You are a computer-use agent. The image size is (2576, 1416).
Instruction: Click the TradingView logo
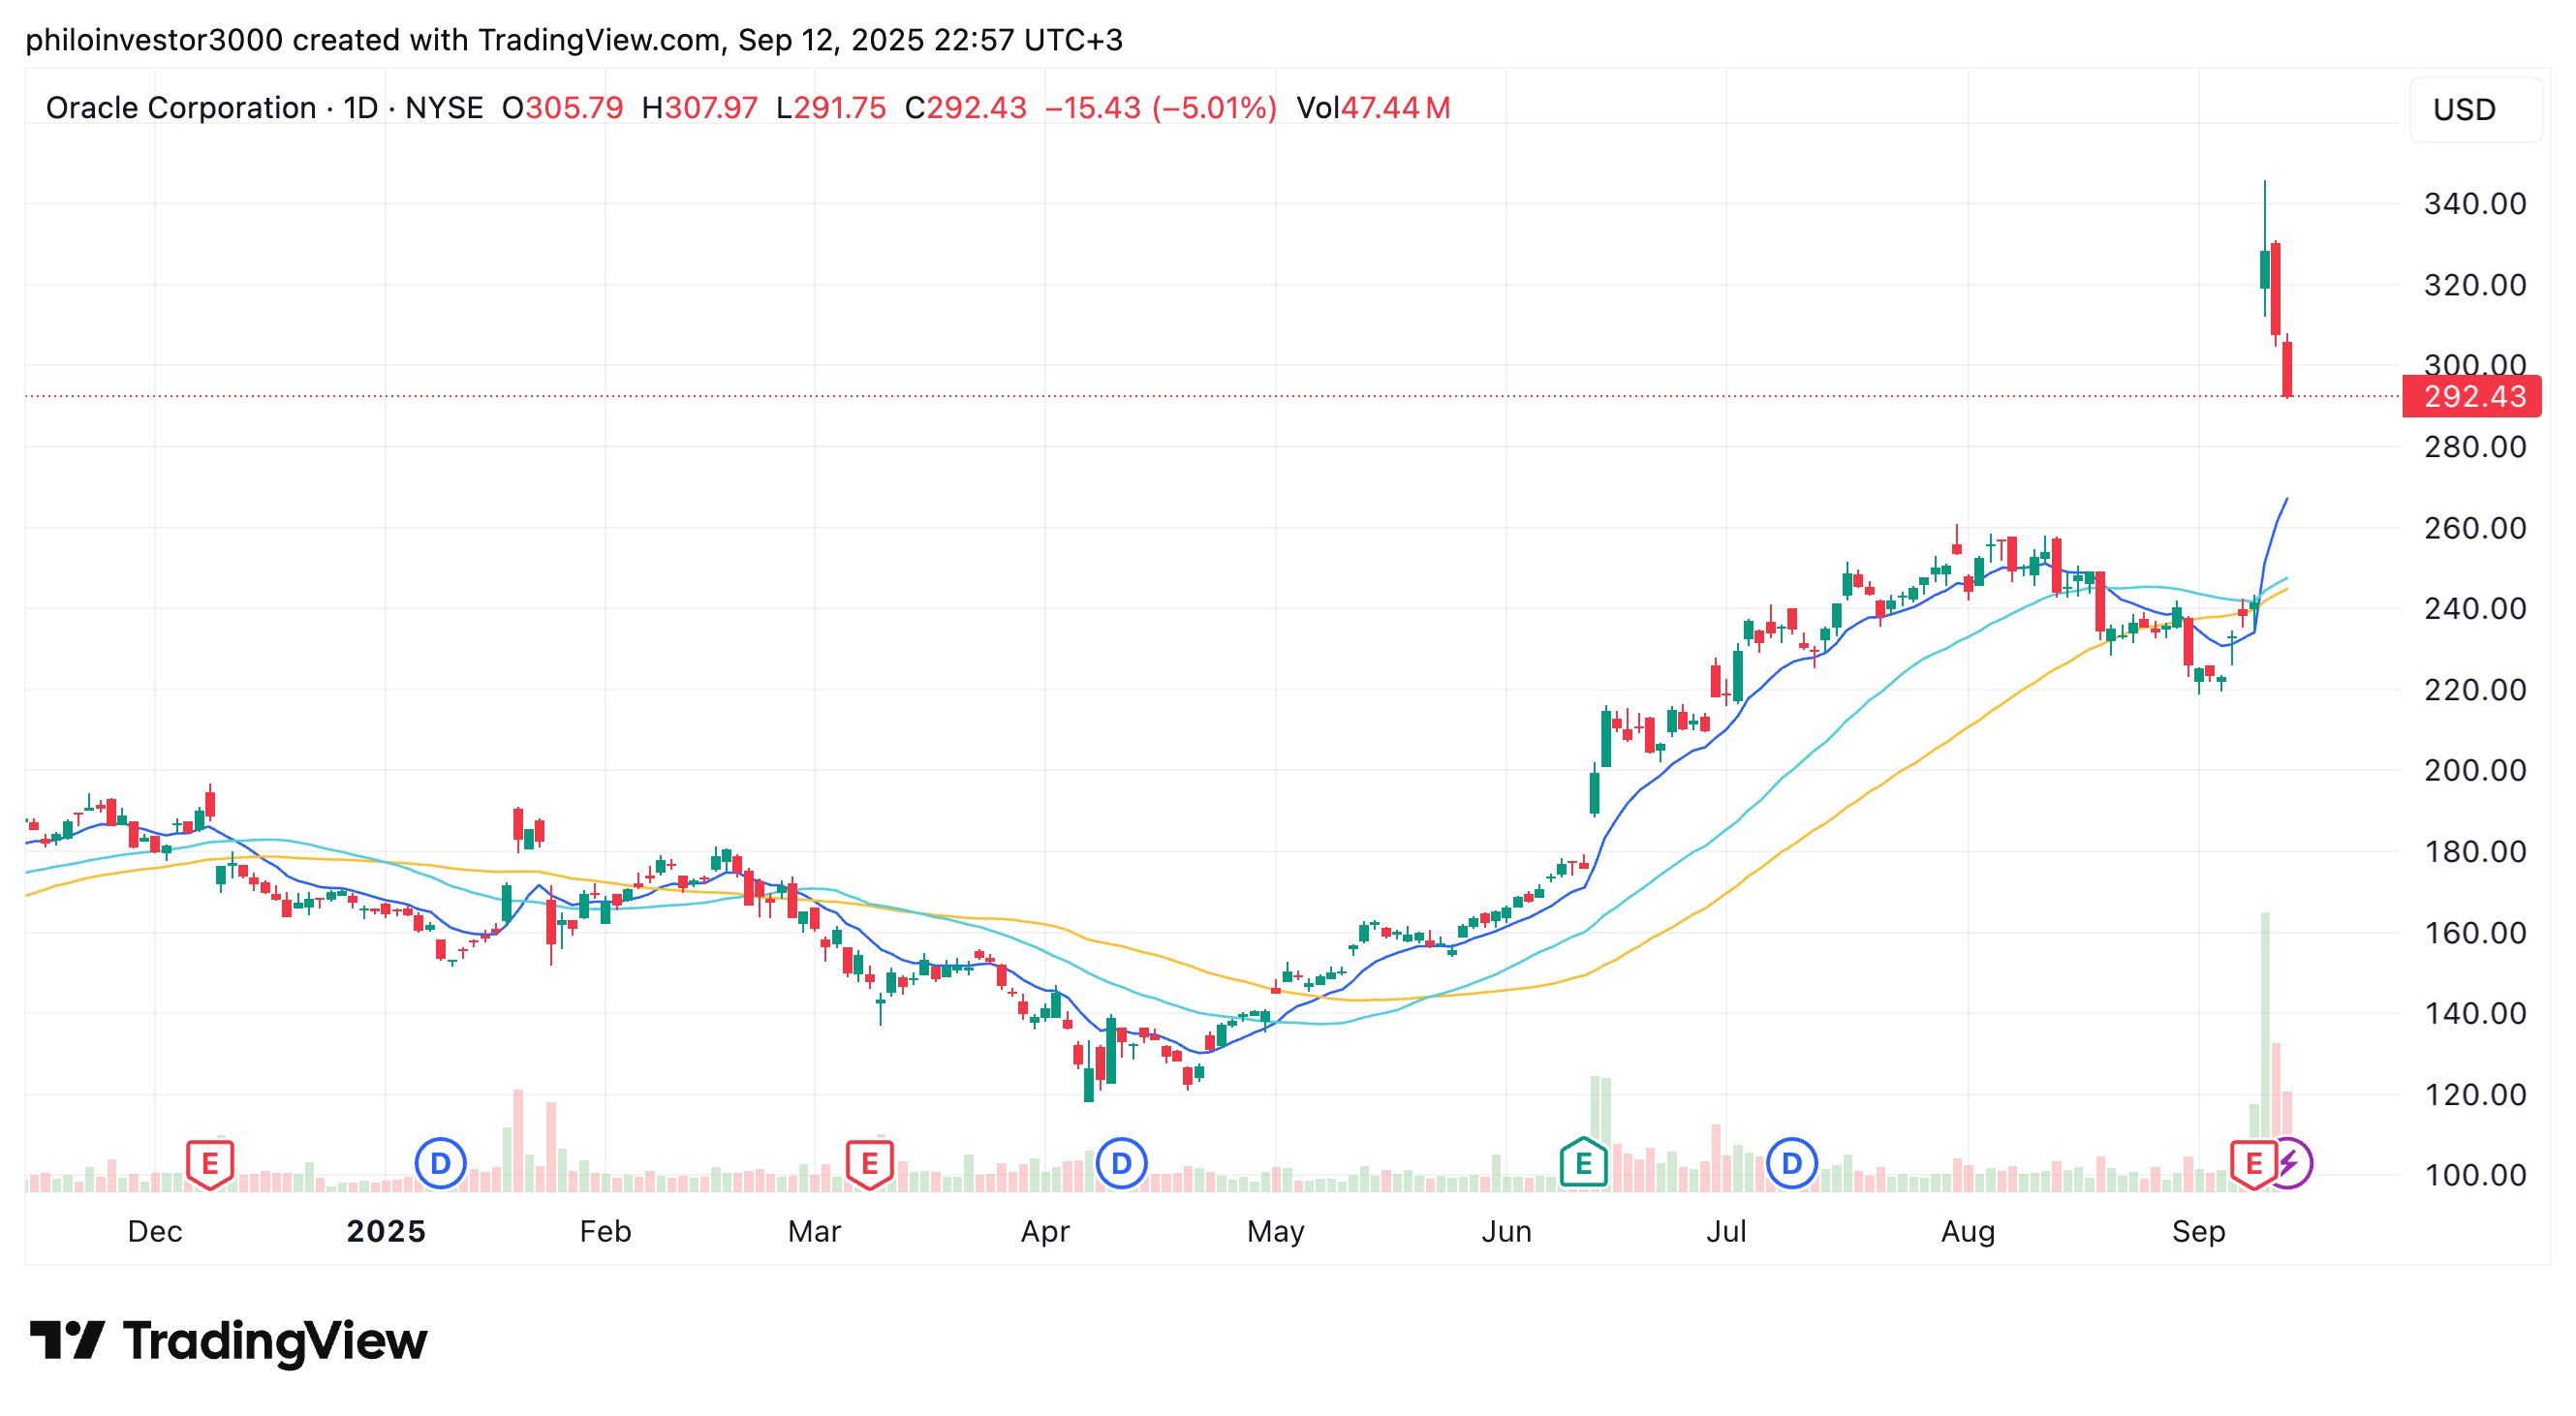coord(228,1341)
